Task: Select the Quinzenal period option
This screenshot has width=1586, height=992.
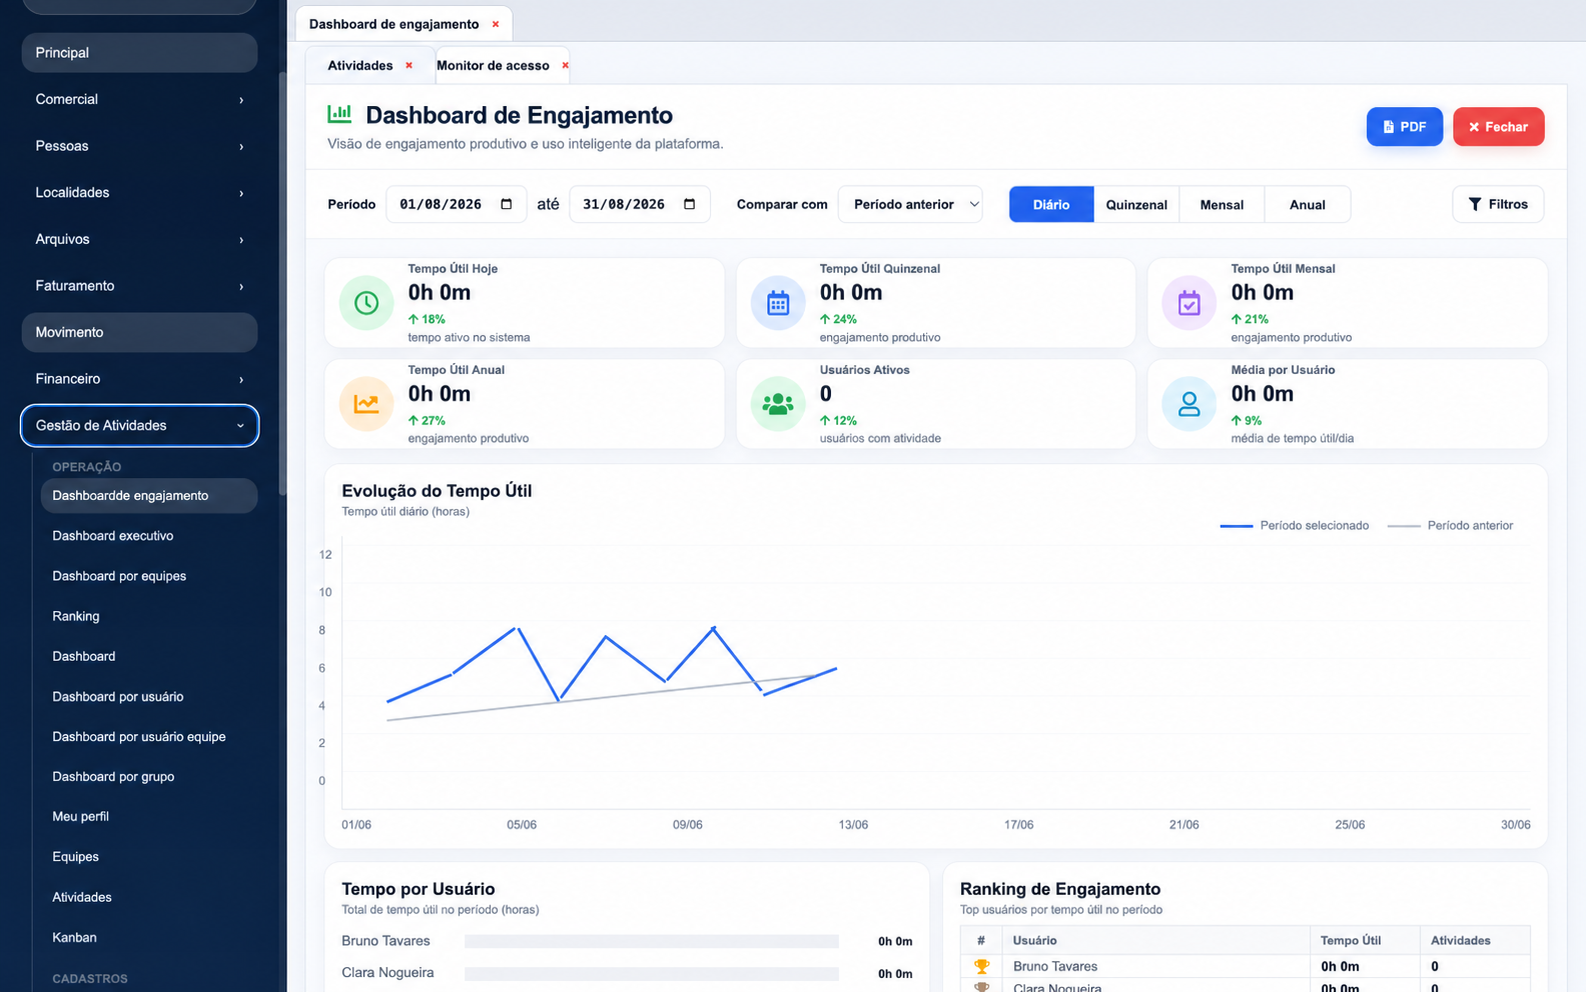Action: pyautogui.click(x=1137, y=204)
